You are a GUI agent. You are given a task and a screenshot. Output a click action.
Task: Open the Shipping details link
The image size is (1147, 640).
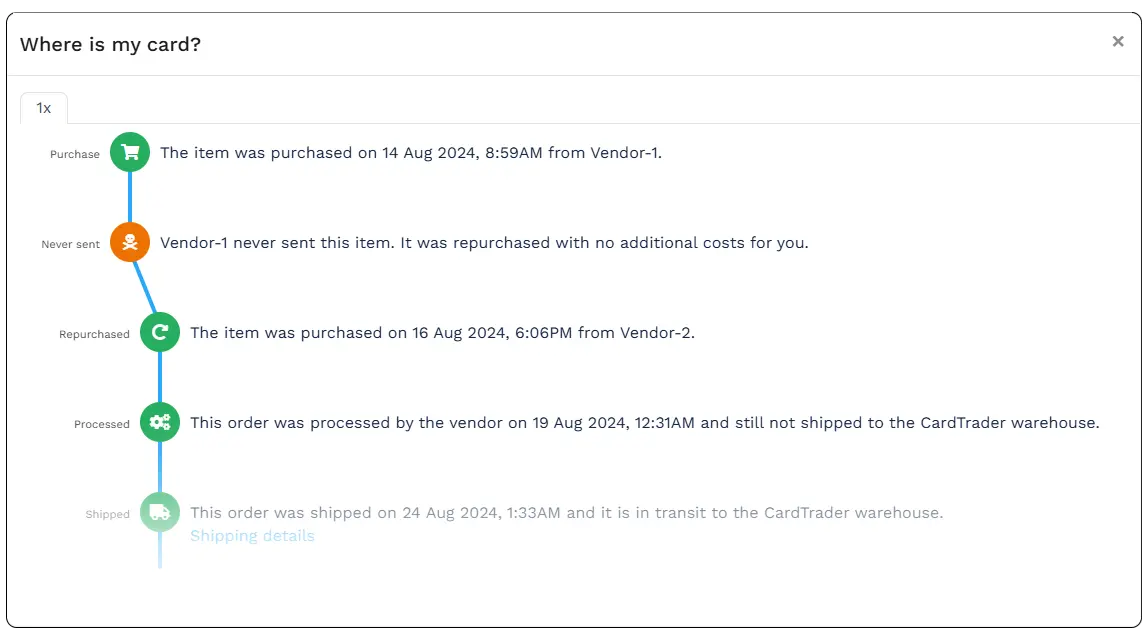pyautogui.click(x=252, y=536)
